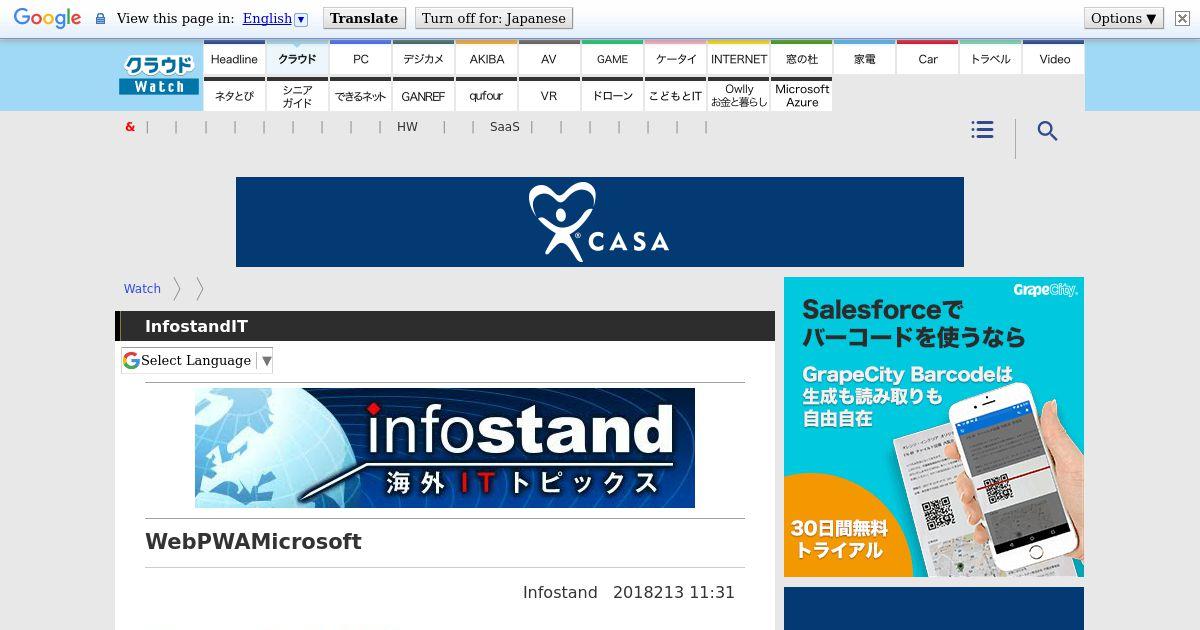Open the GAME tab
Screen dimensions: 1200x630
pos(613,59)
